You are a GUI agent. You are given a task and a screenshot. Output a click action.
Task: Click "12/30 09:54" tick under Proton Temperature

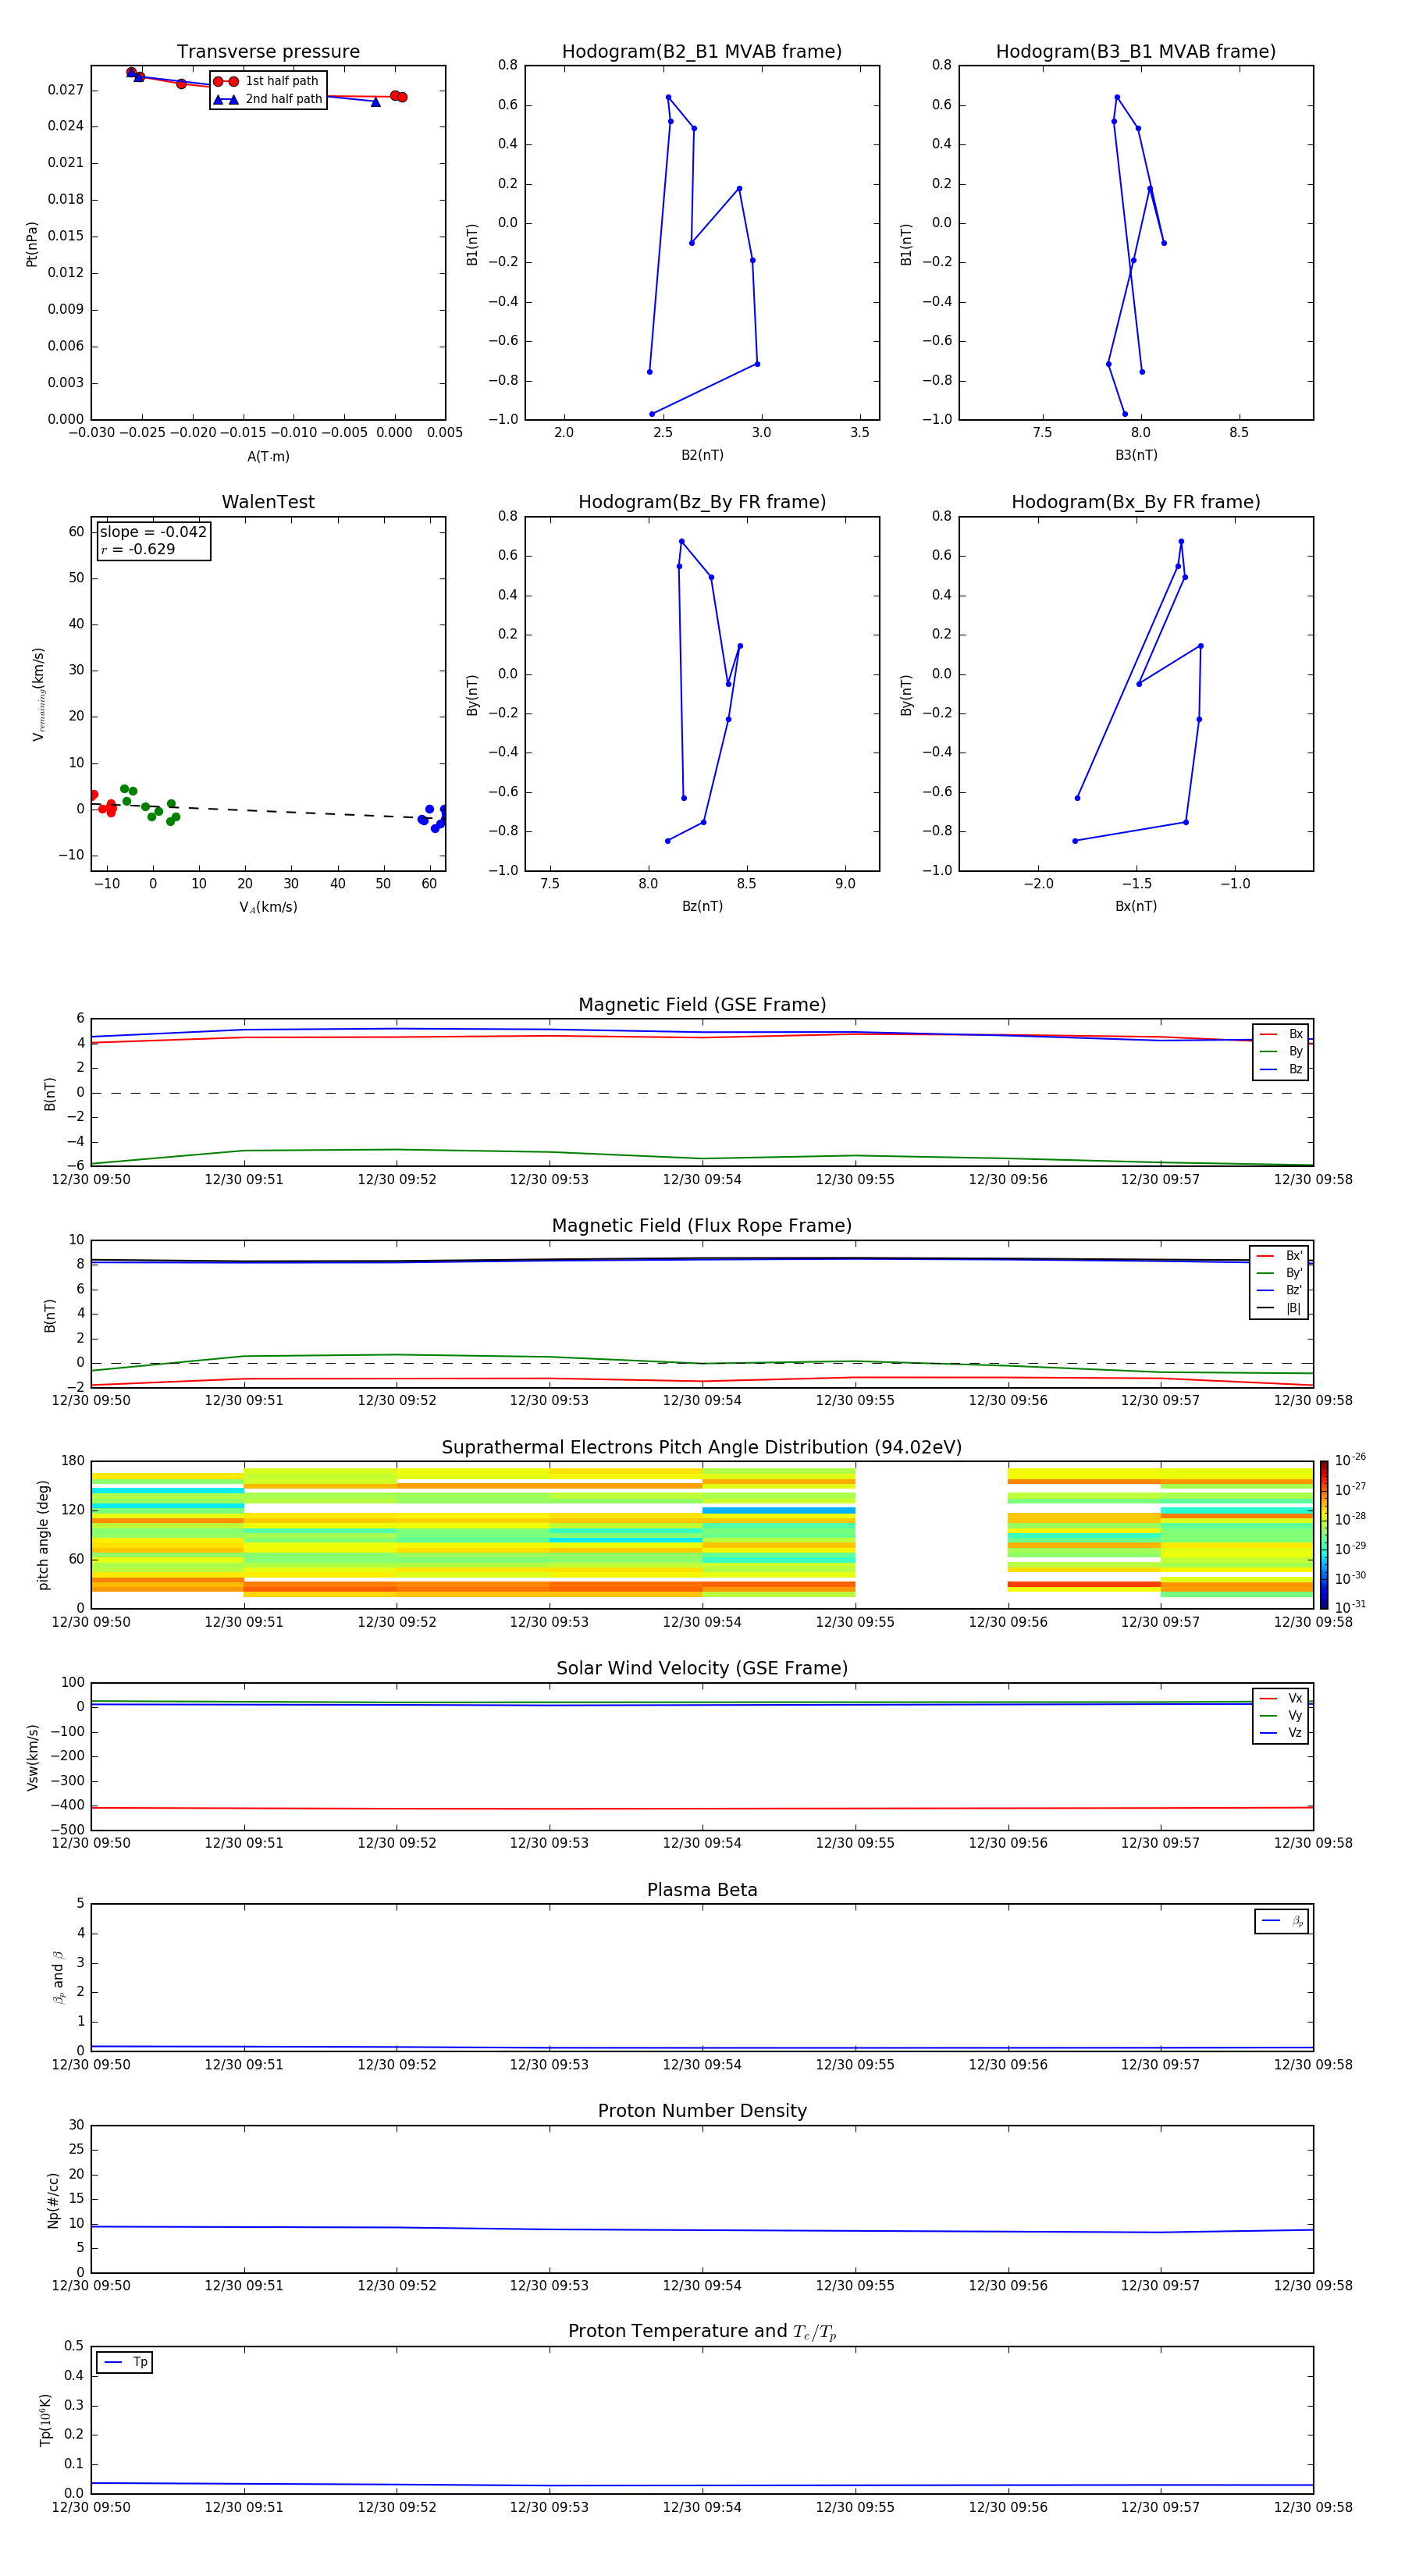702,2507
